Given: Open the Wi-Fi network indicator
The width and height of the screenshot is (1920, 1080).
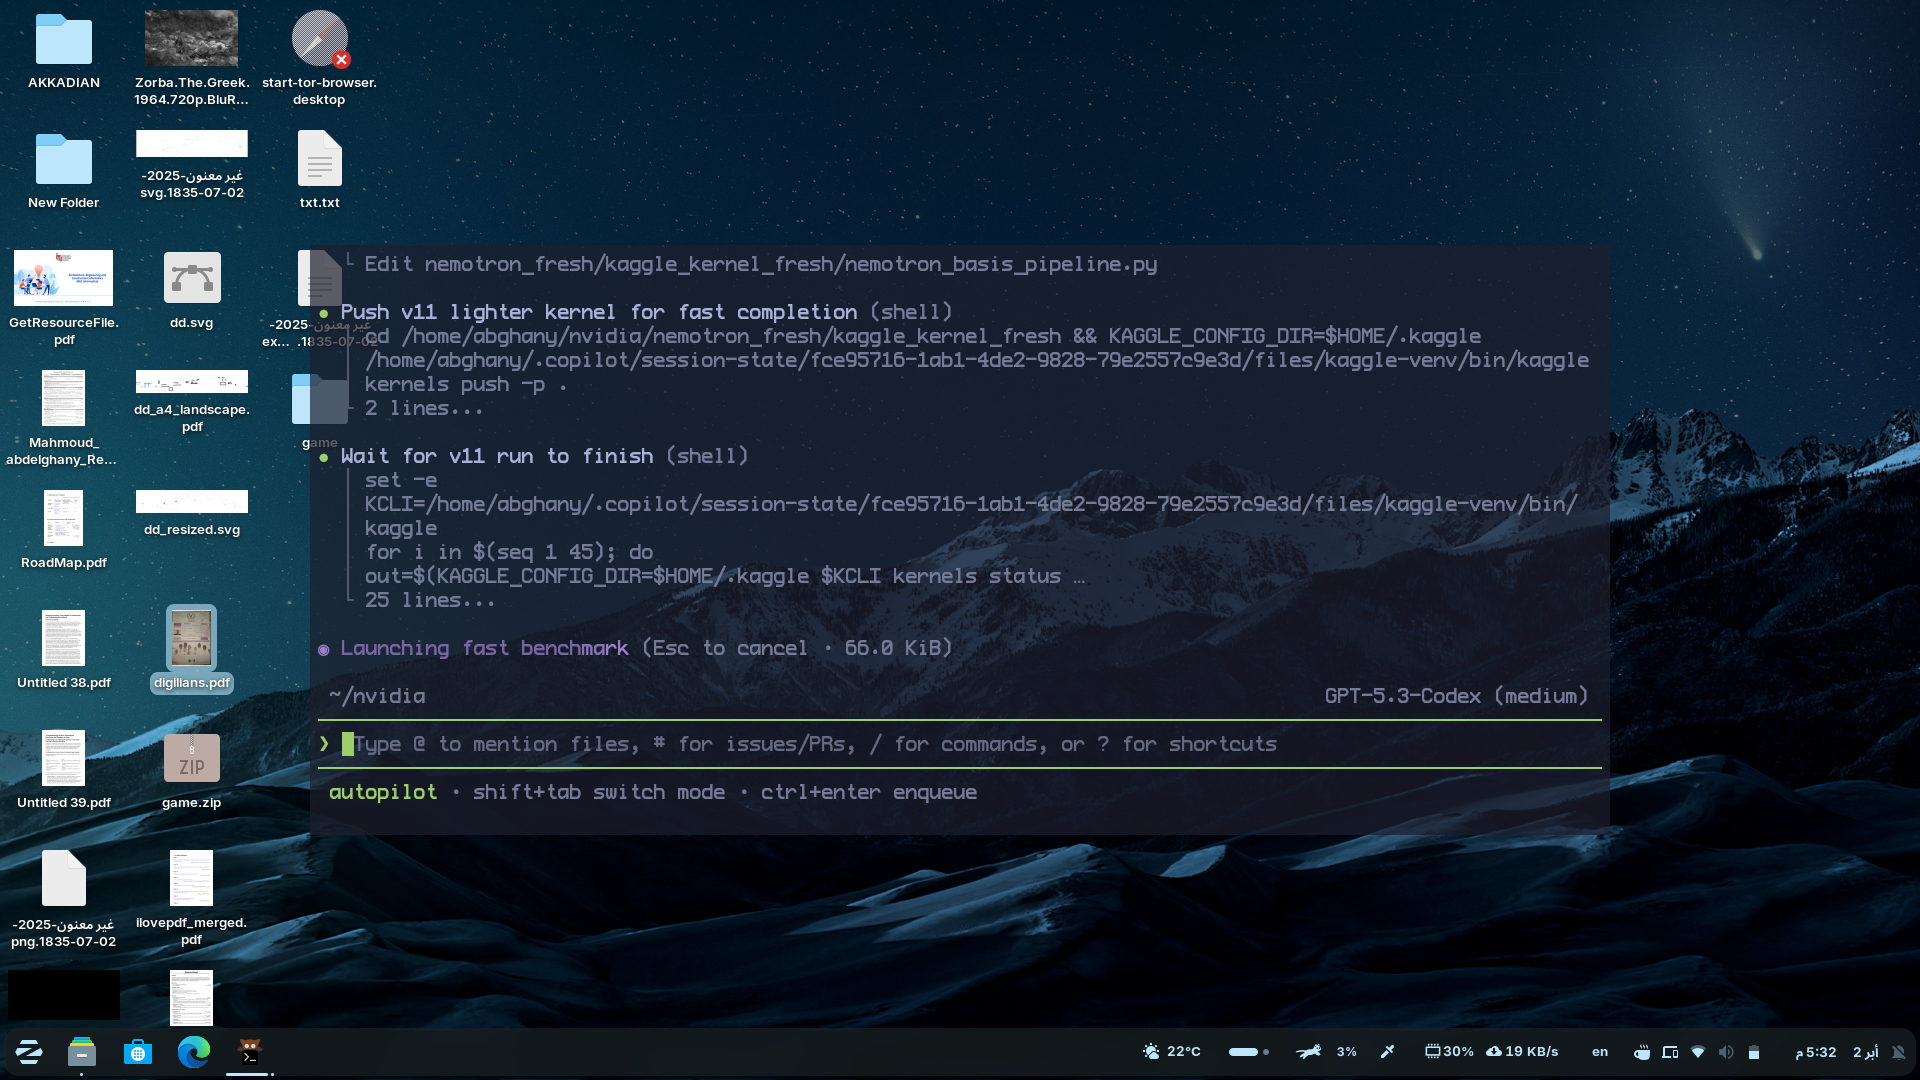Looking at the screenshot, I should [1698, 1052].
